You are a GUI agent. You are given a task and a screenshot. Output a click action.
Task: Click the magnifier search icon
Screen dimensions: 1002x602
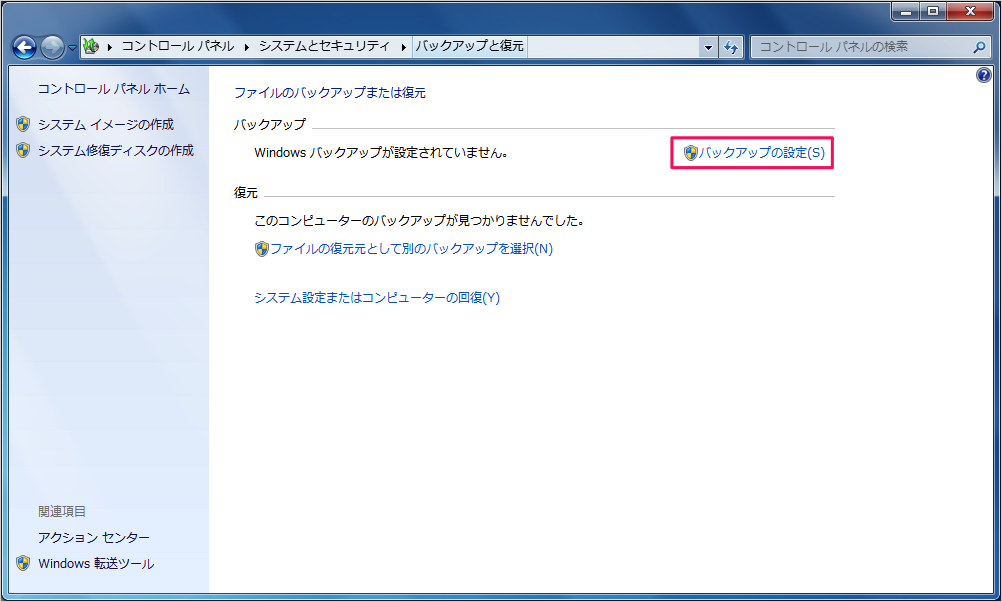coord(979,47)
